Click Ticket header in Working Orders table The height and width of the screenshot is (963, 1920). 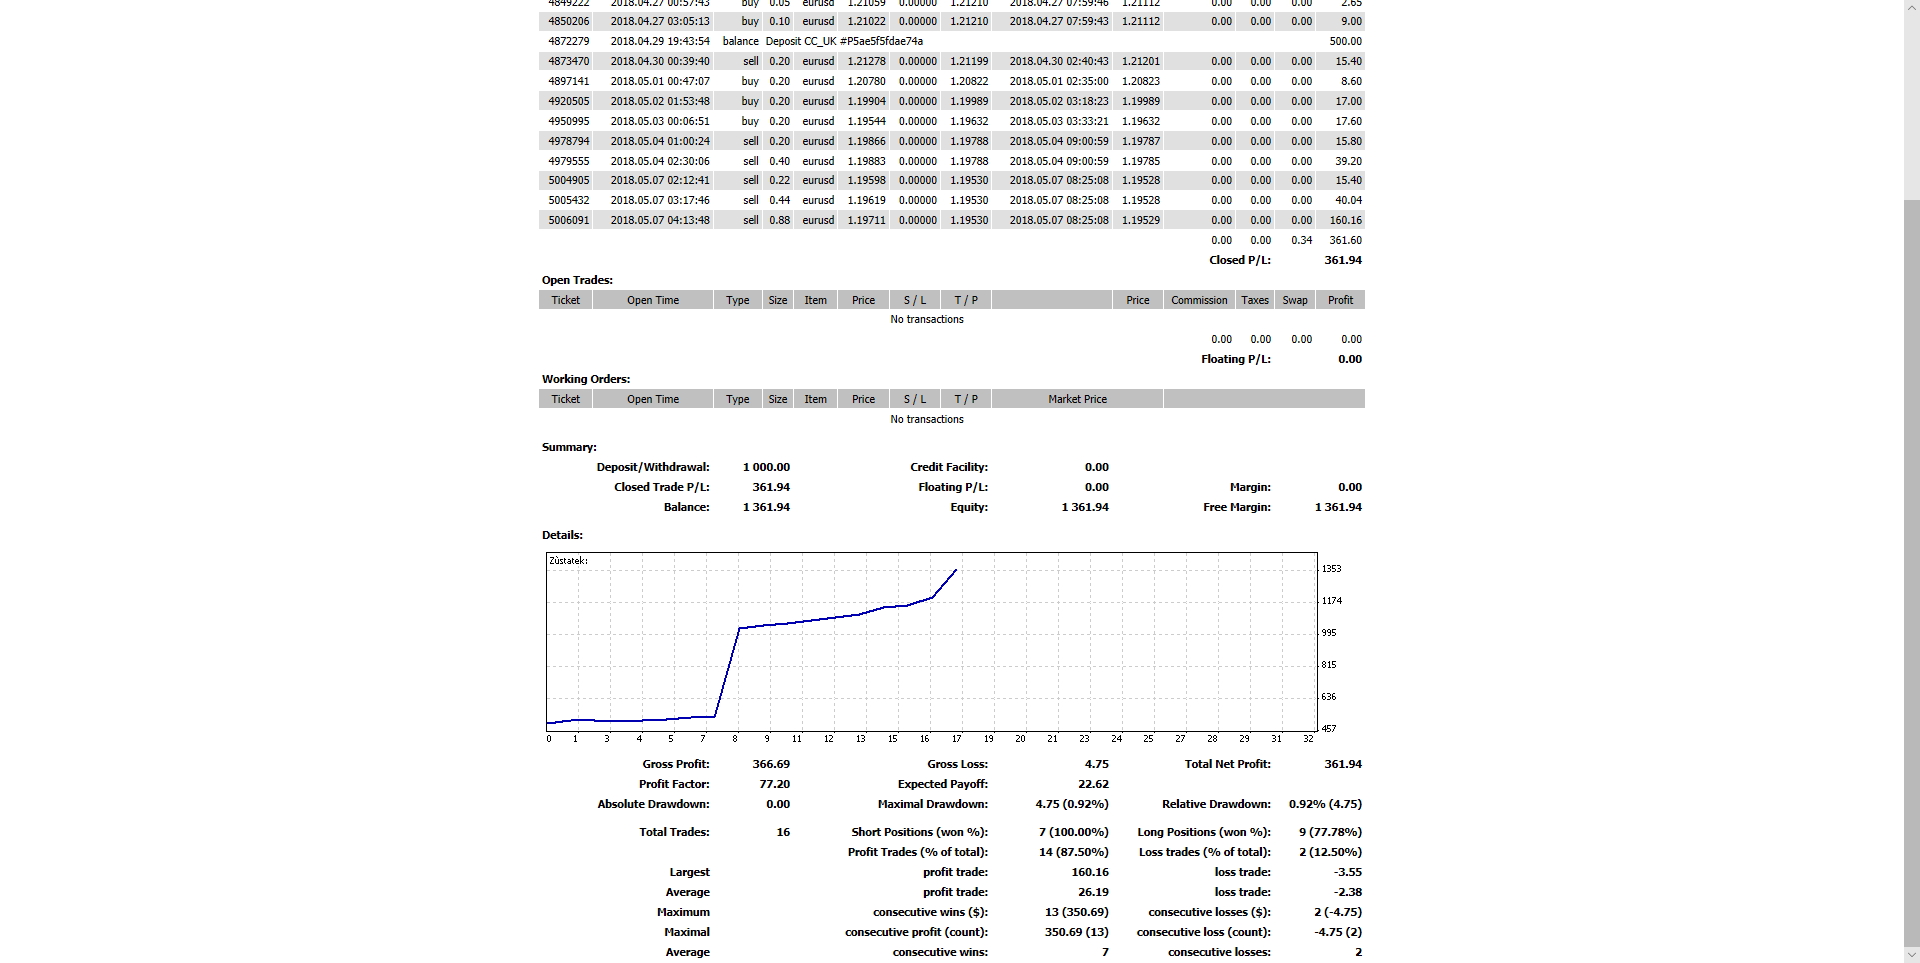pos(566,399)
